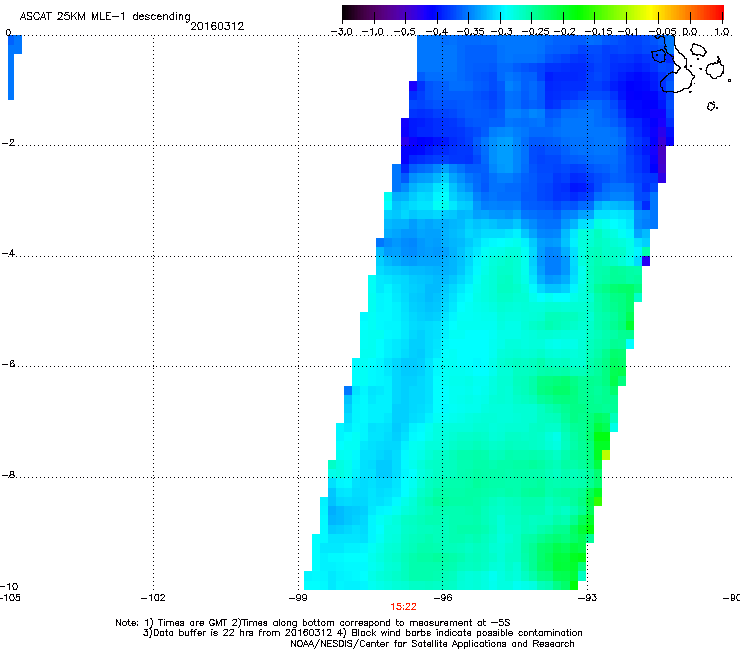Click the color bar label -0.4
Screen dimensions: 740x650
click(437, 32)
